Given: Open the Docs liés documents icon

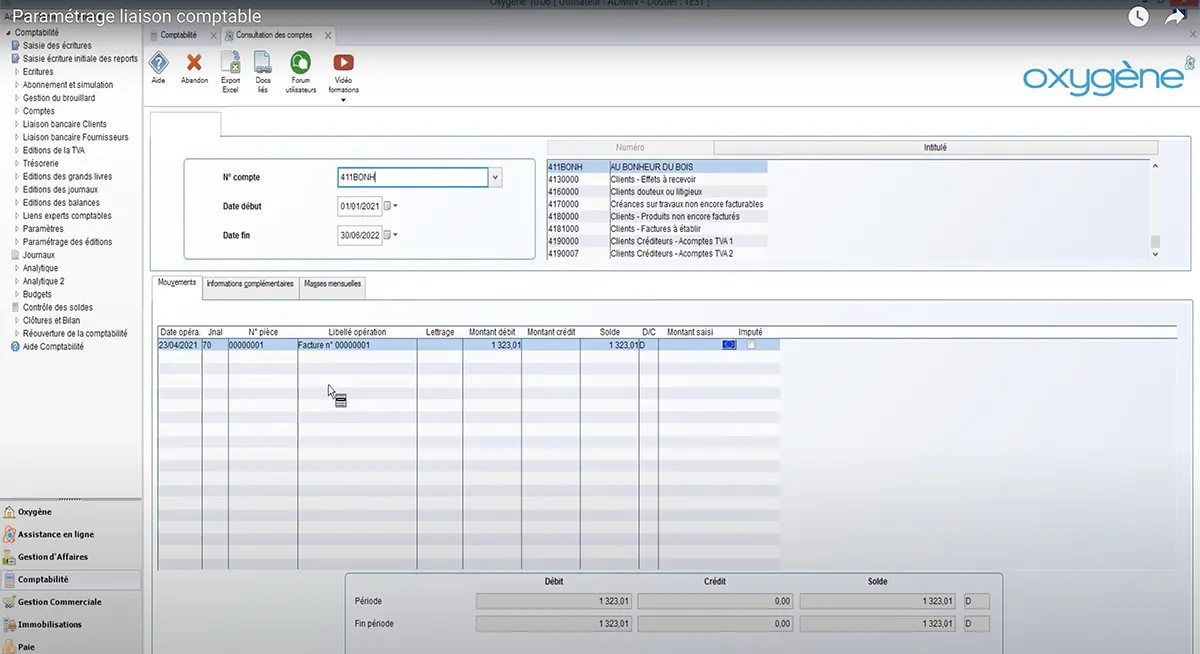Looking at the screenshot, I should click(x=263, y=64).
